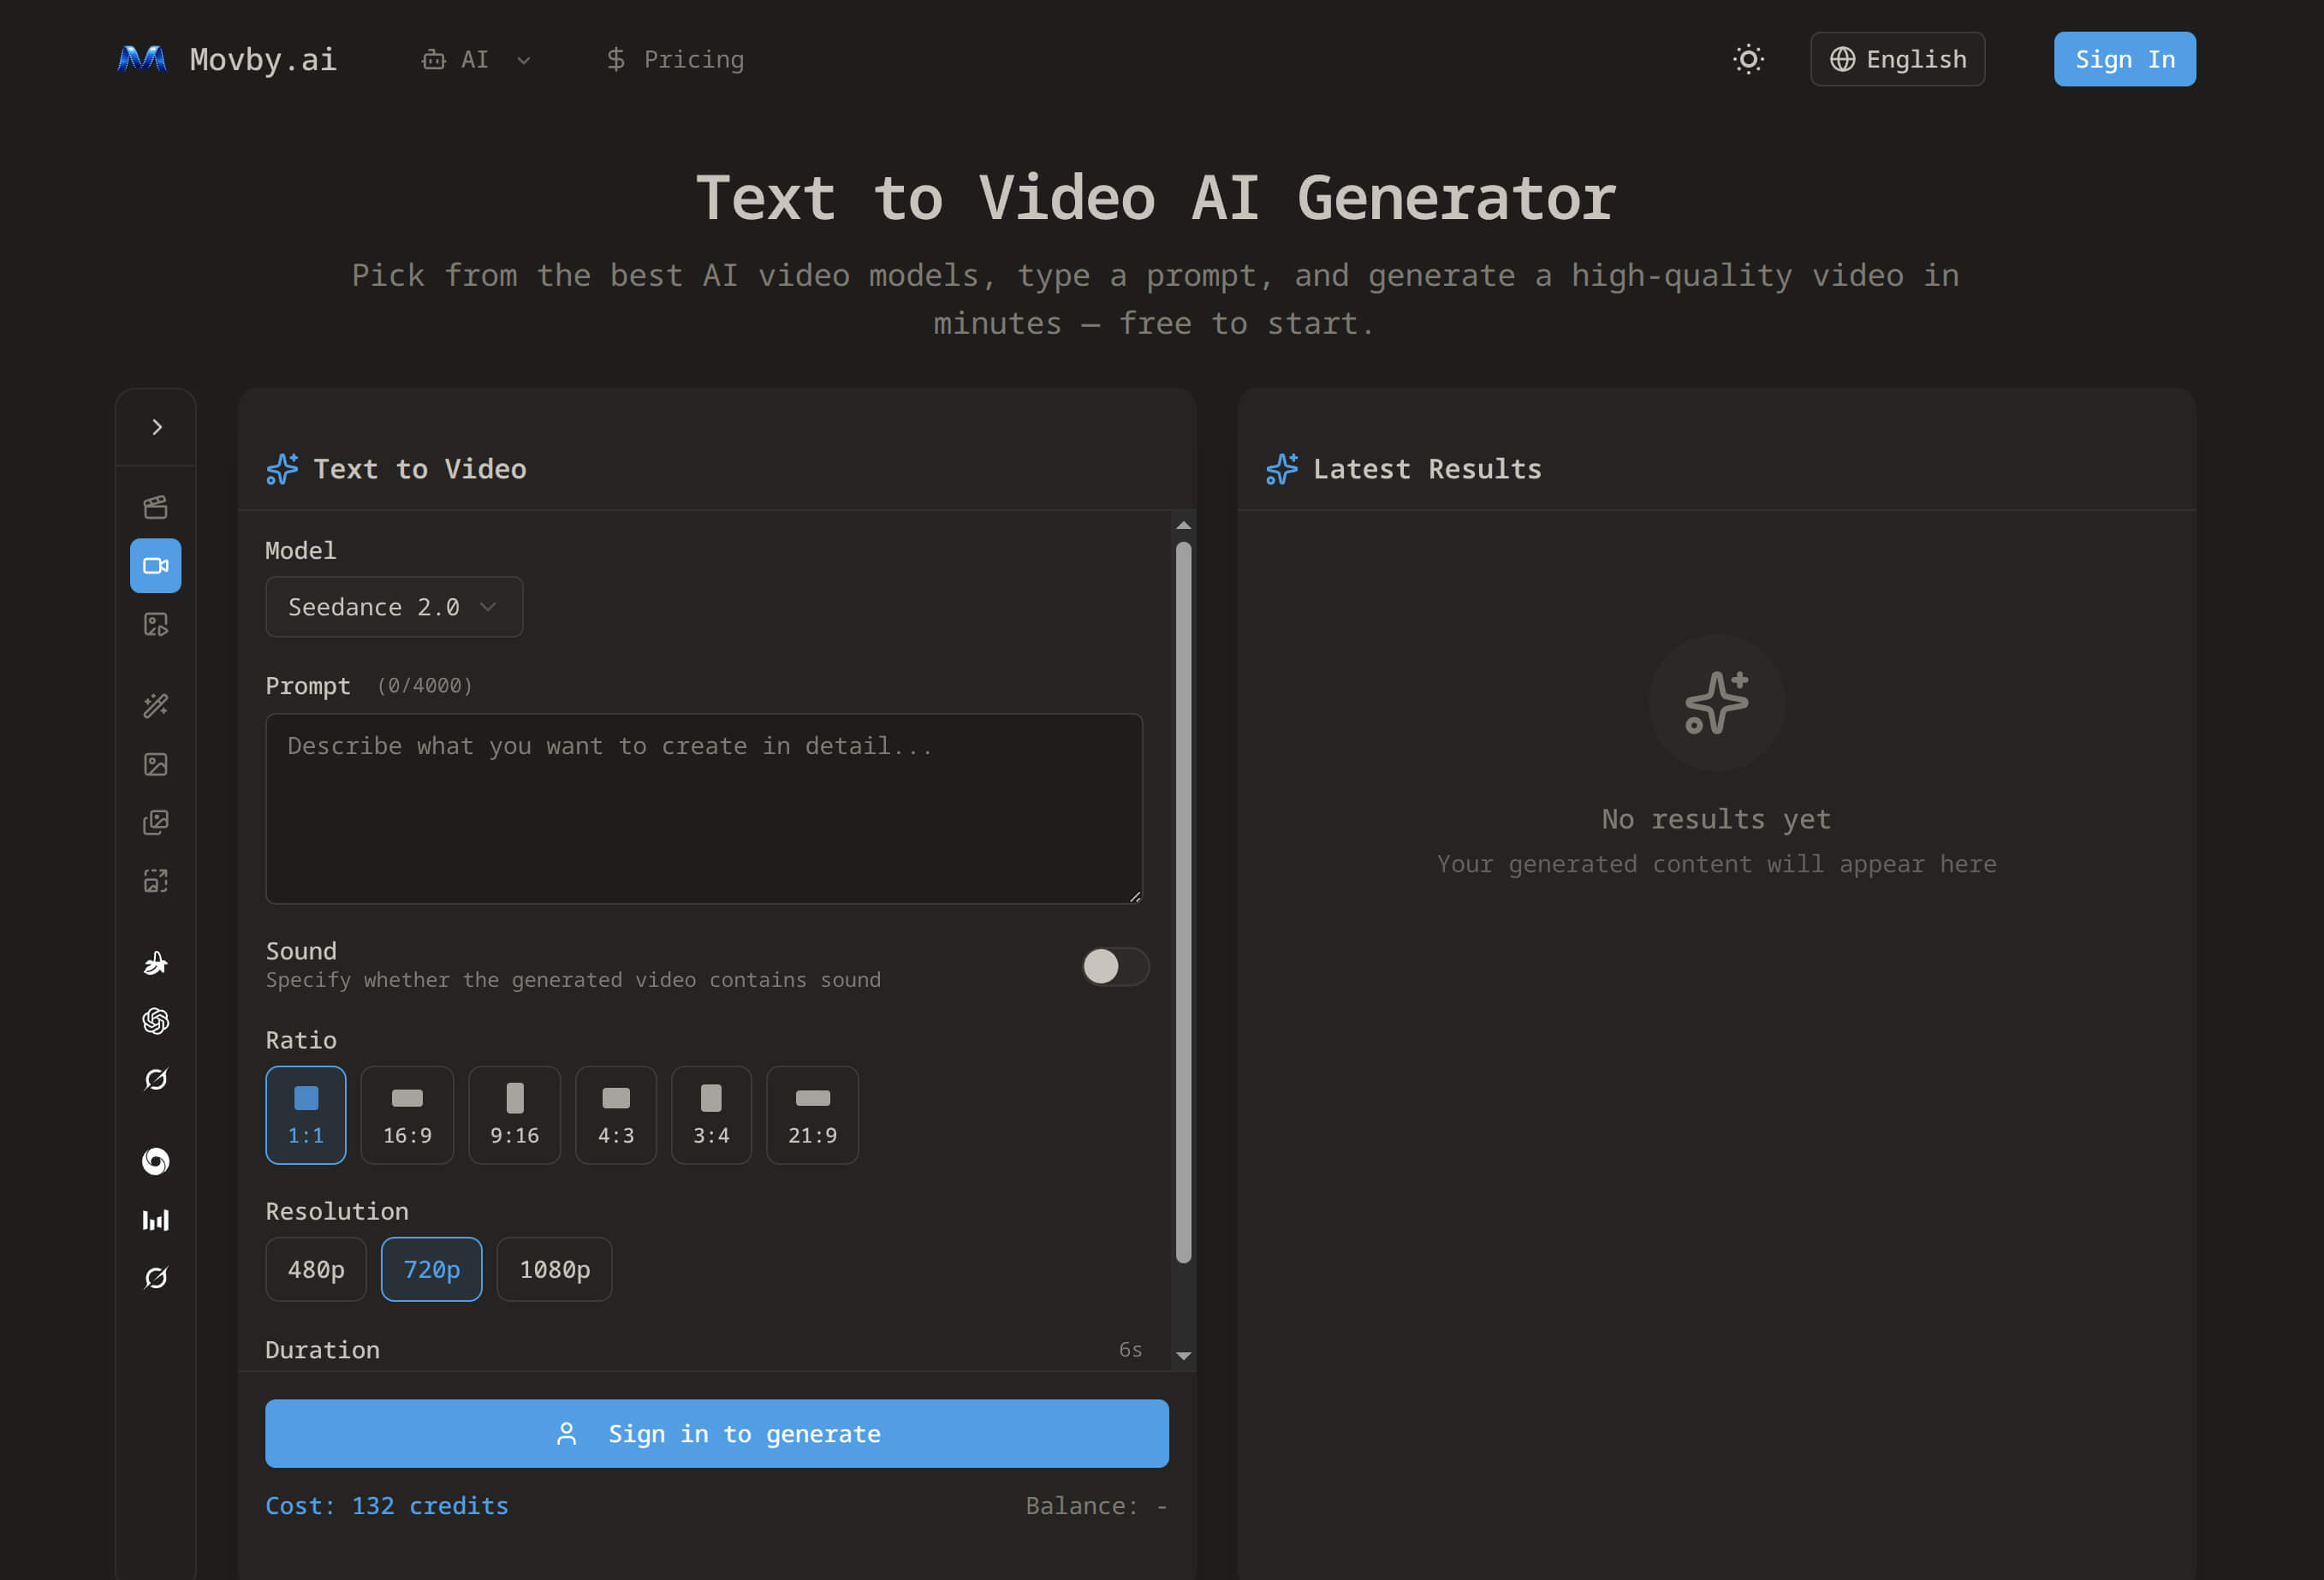
Task: Select the 1:1 ratio option
Action: coord(306,1115)
